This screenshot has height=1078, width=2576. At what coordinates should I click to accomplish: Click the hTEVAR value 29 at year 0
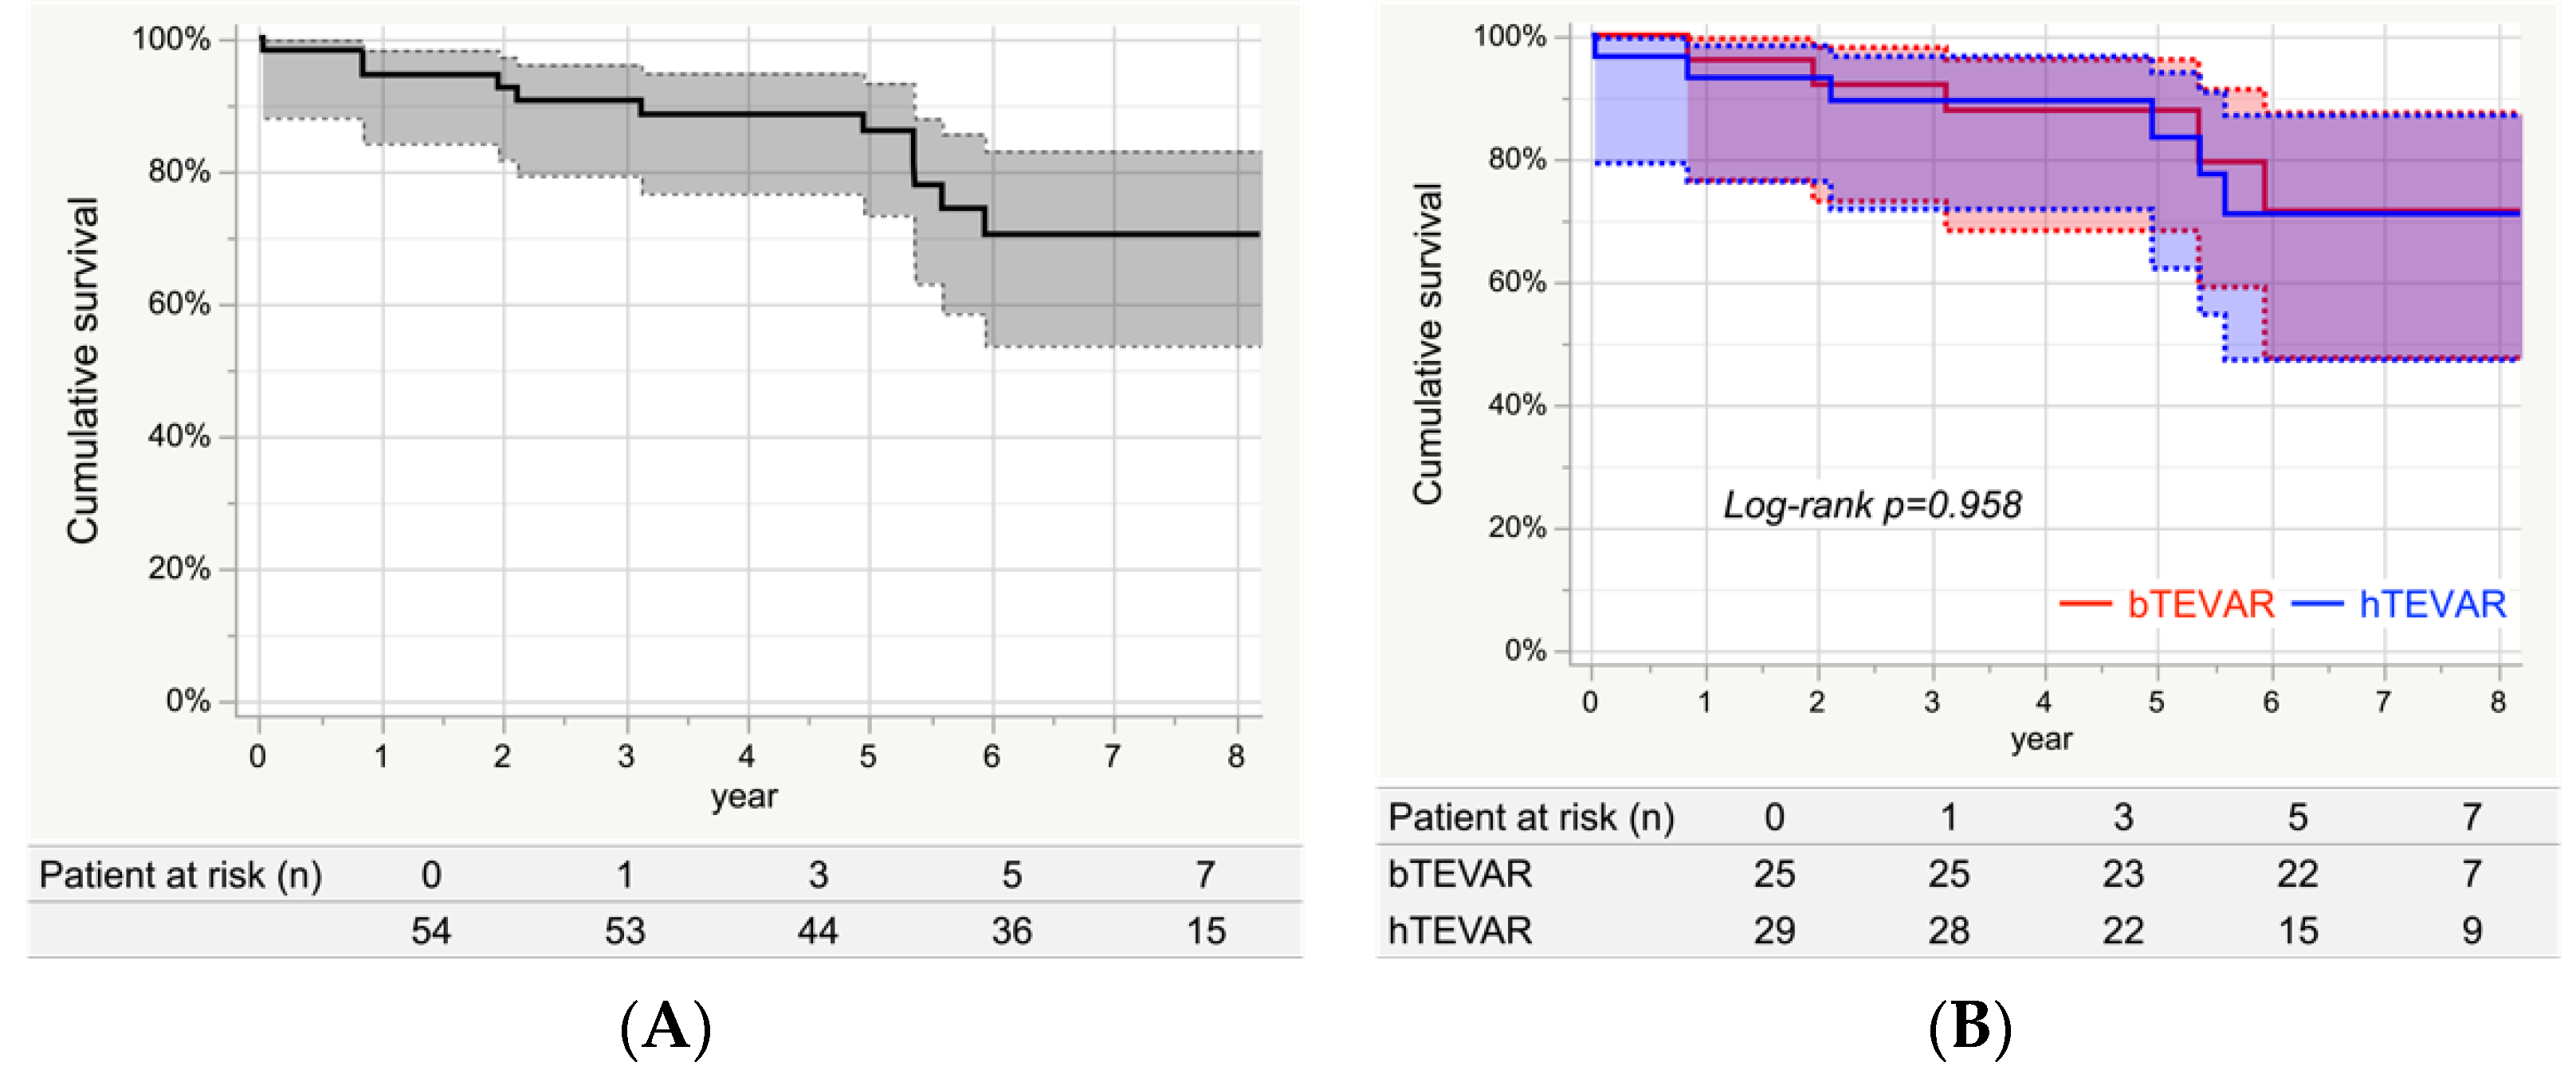(1774, 931)
